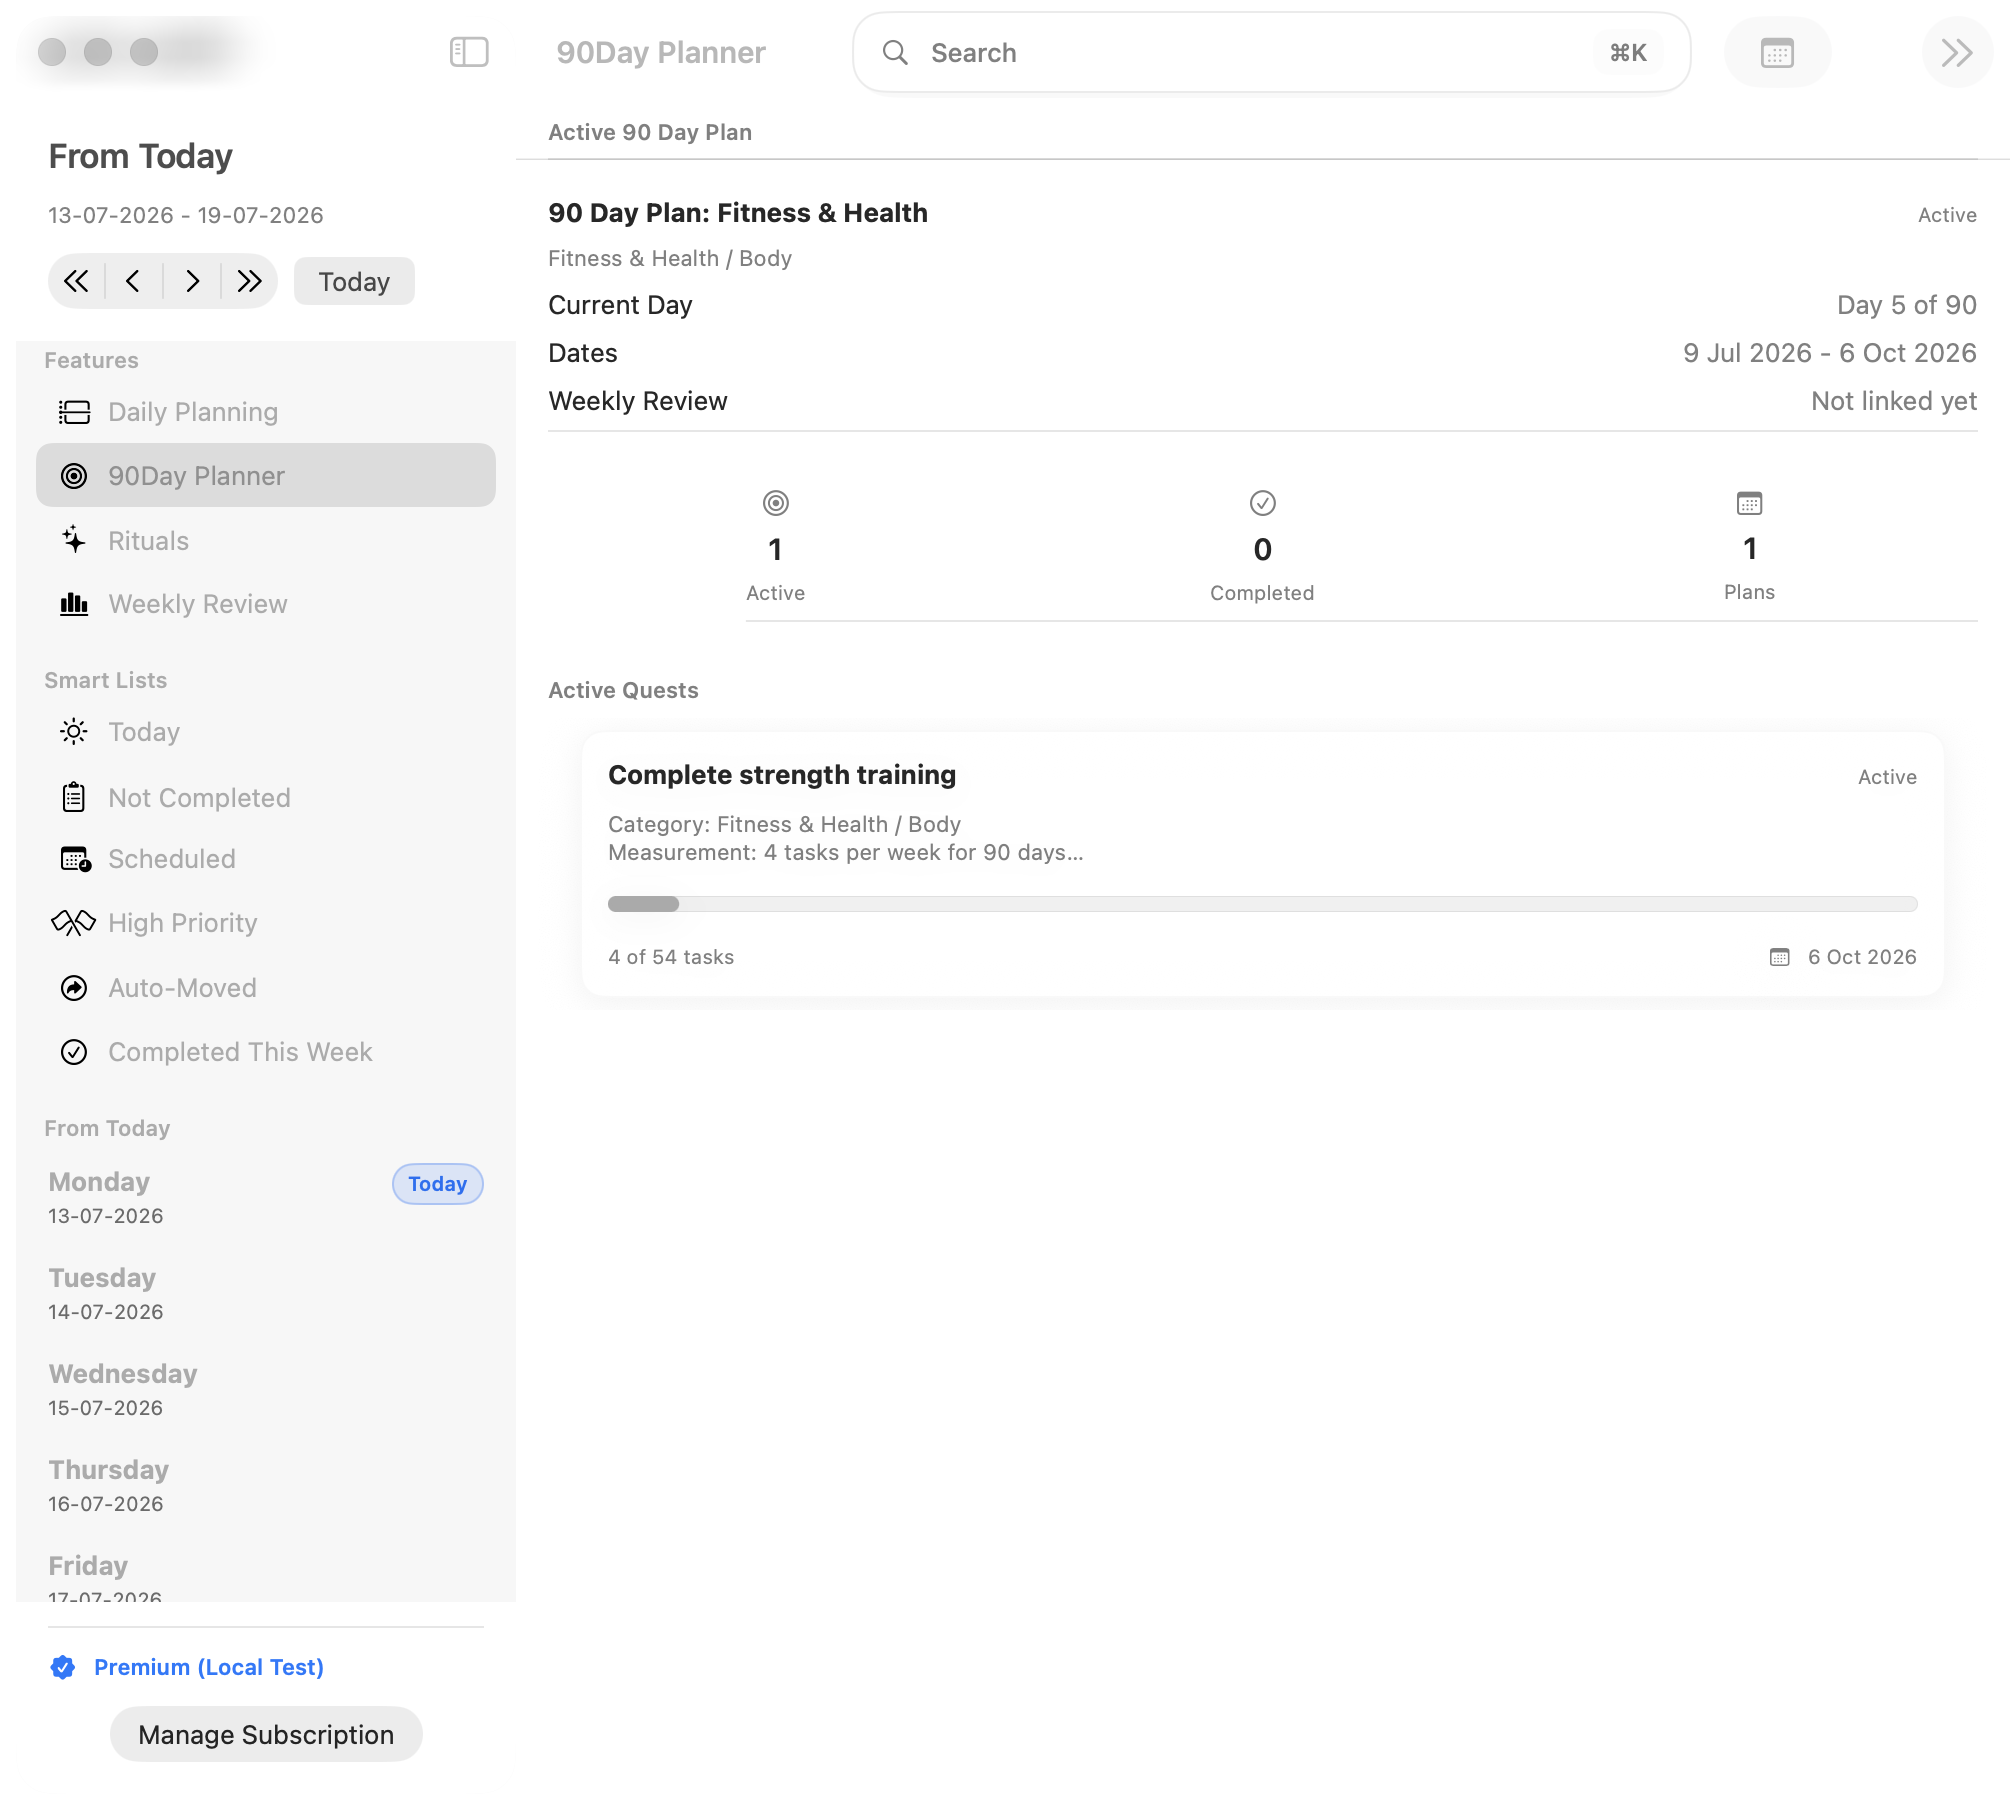Click the quest progress bar
Screen dimensions: 2010x1810
[1263, 904]
